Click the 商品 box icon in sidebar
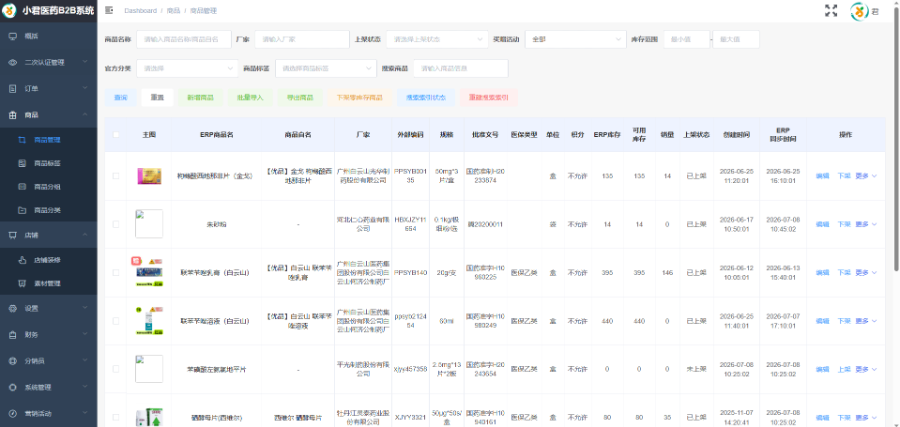This screenshot has width=900, height=427. 13,115
